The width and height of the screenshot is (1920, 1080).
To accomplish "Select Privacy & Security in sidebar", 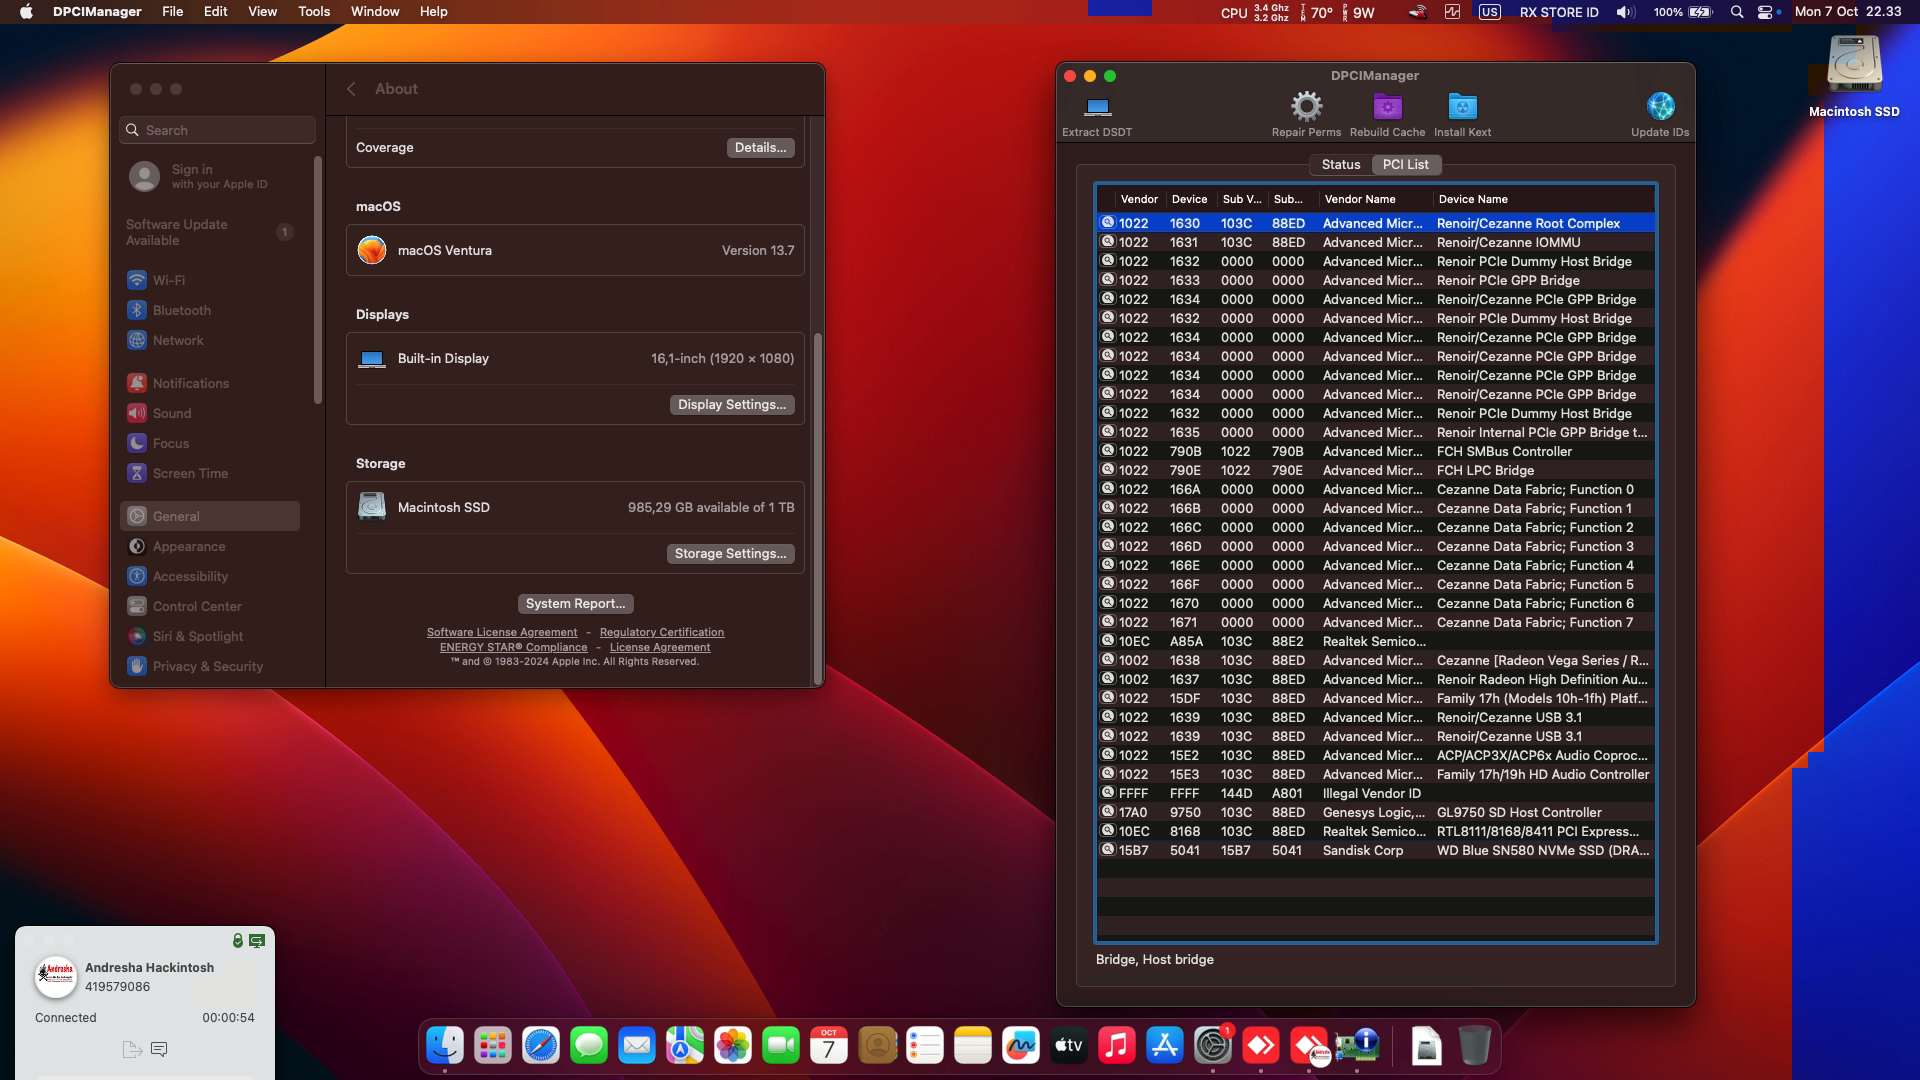I will 210,666.
